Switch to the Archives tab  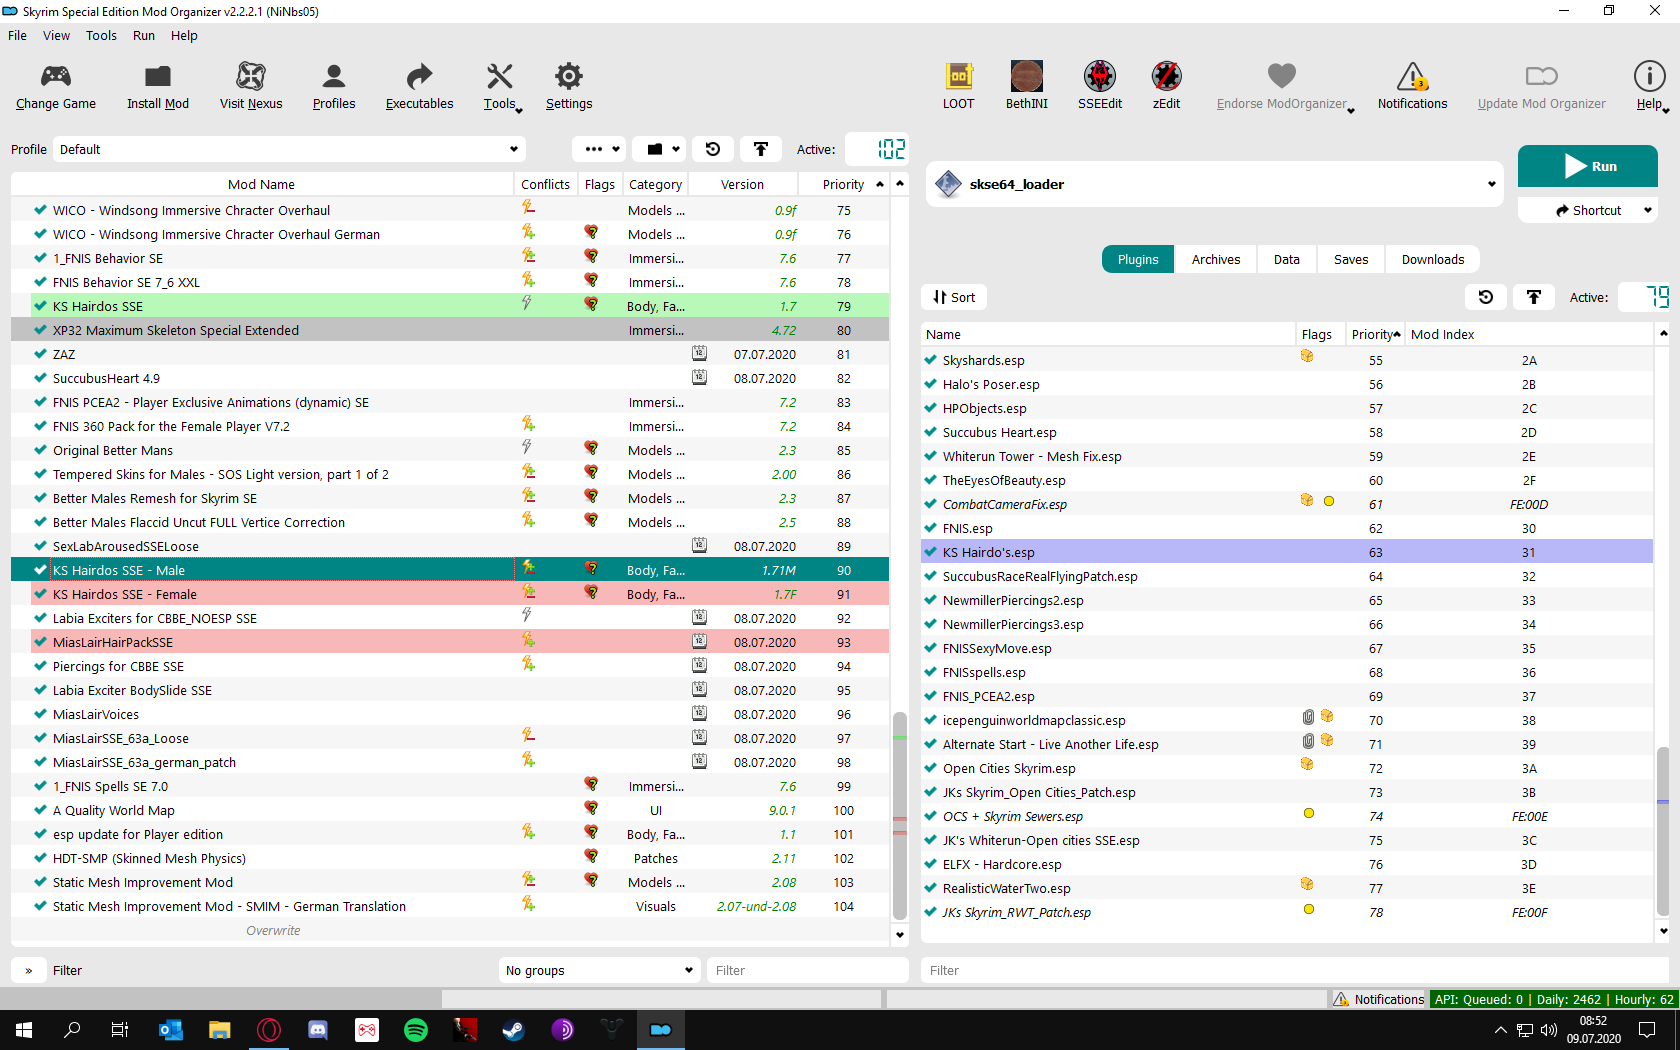coord(1216,259)
